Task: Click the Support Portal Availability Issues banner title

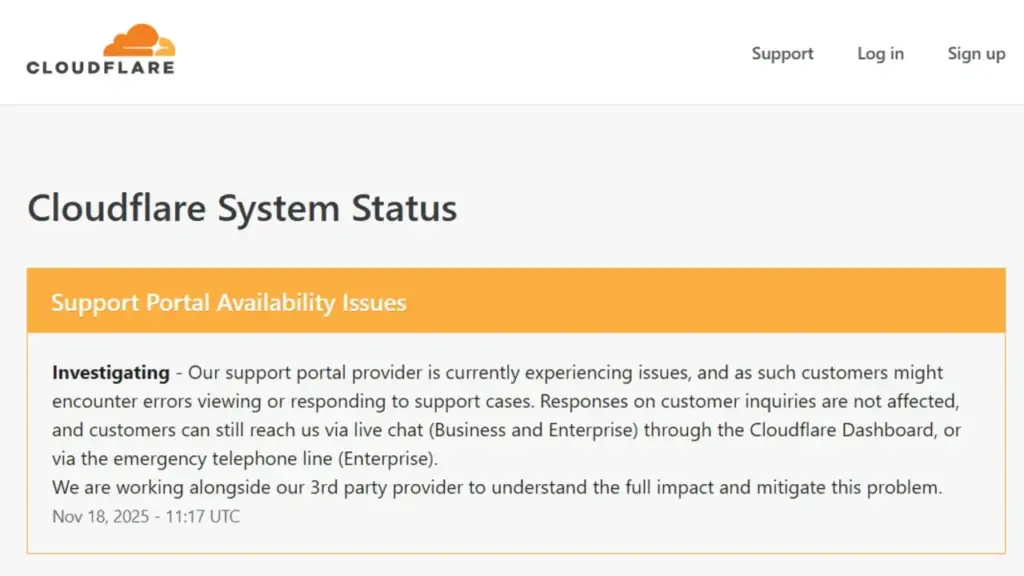Action: point(228,301)
